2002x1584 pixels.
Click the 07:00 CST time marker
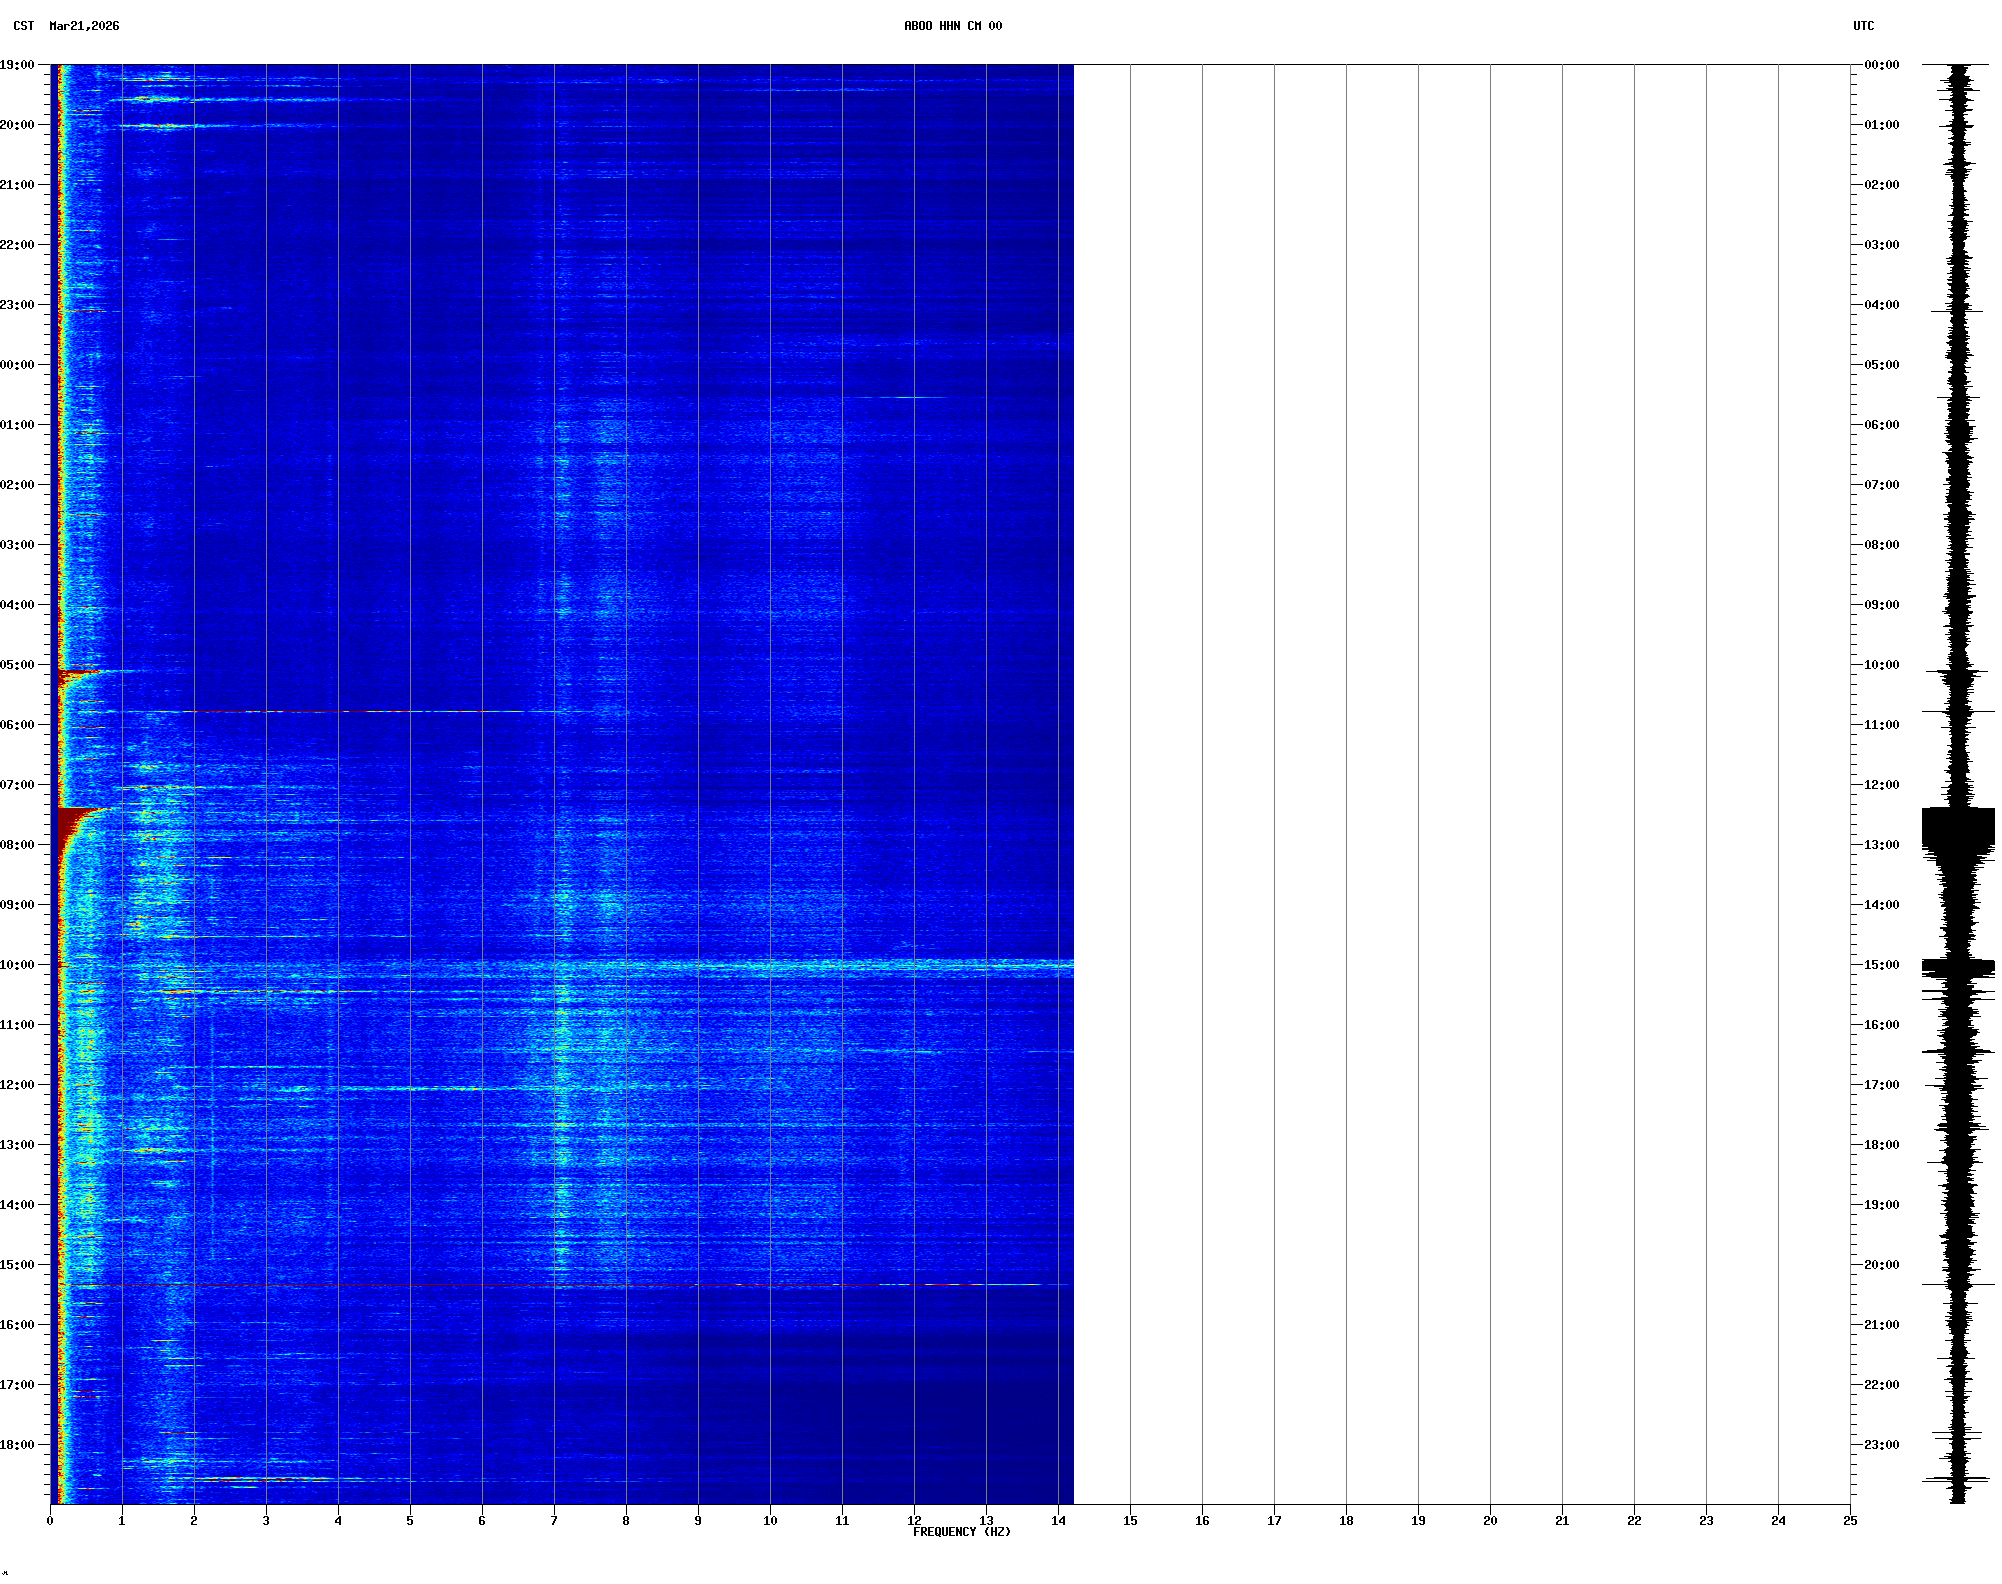(17, 785)
